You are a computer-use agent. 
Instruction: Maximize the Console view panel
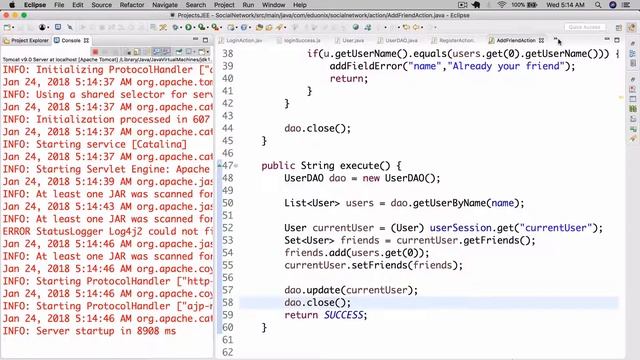coord(205,40)
